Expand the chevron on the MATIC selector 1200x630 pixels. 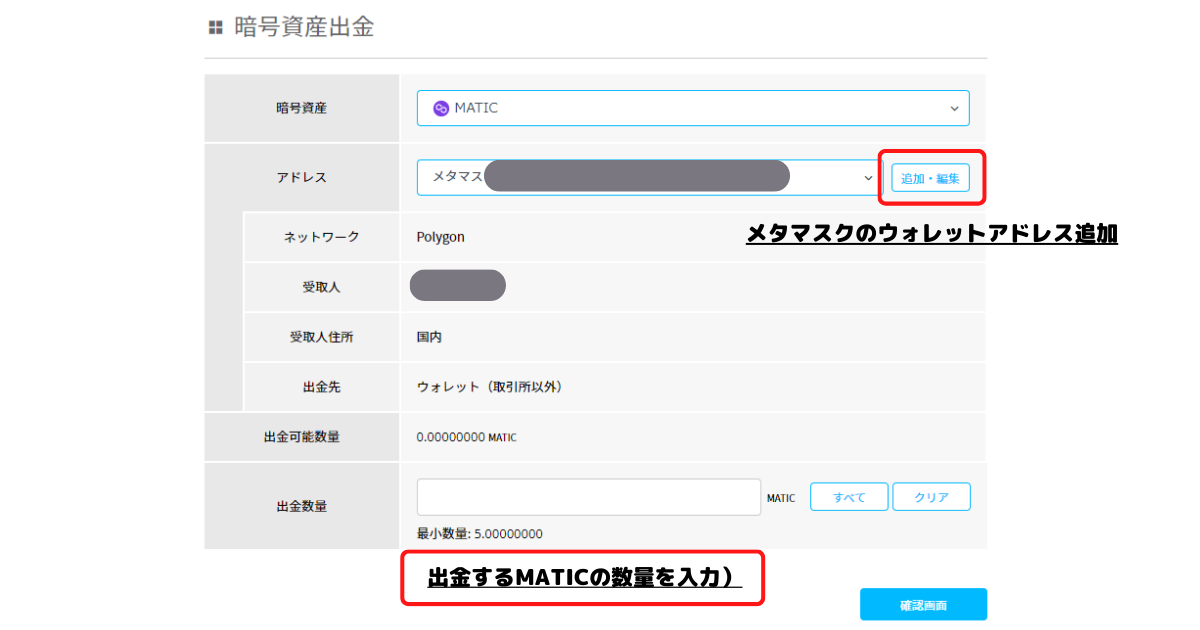tap(954, 108)
